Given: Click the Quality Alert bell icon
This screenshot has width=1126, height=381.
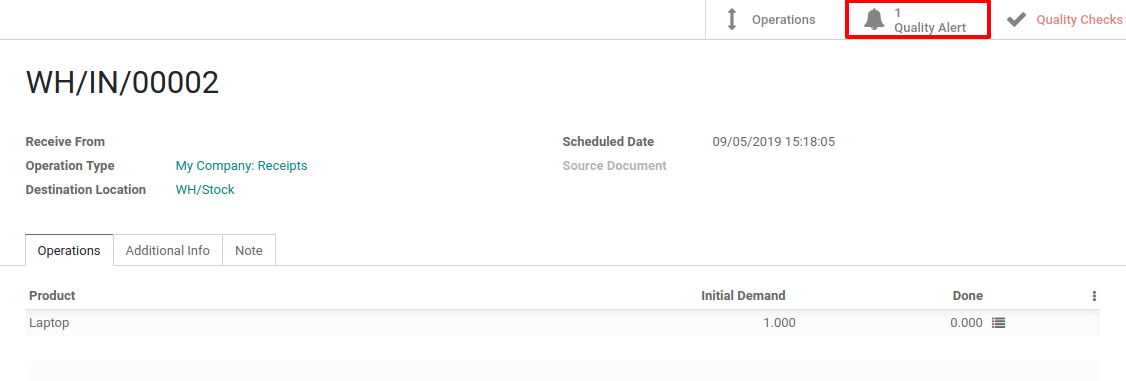Looking at the screenshot, I should pyautogui.click(x=874, y=20).
